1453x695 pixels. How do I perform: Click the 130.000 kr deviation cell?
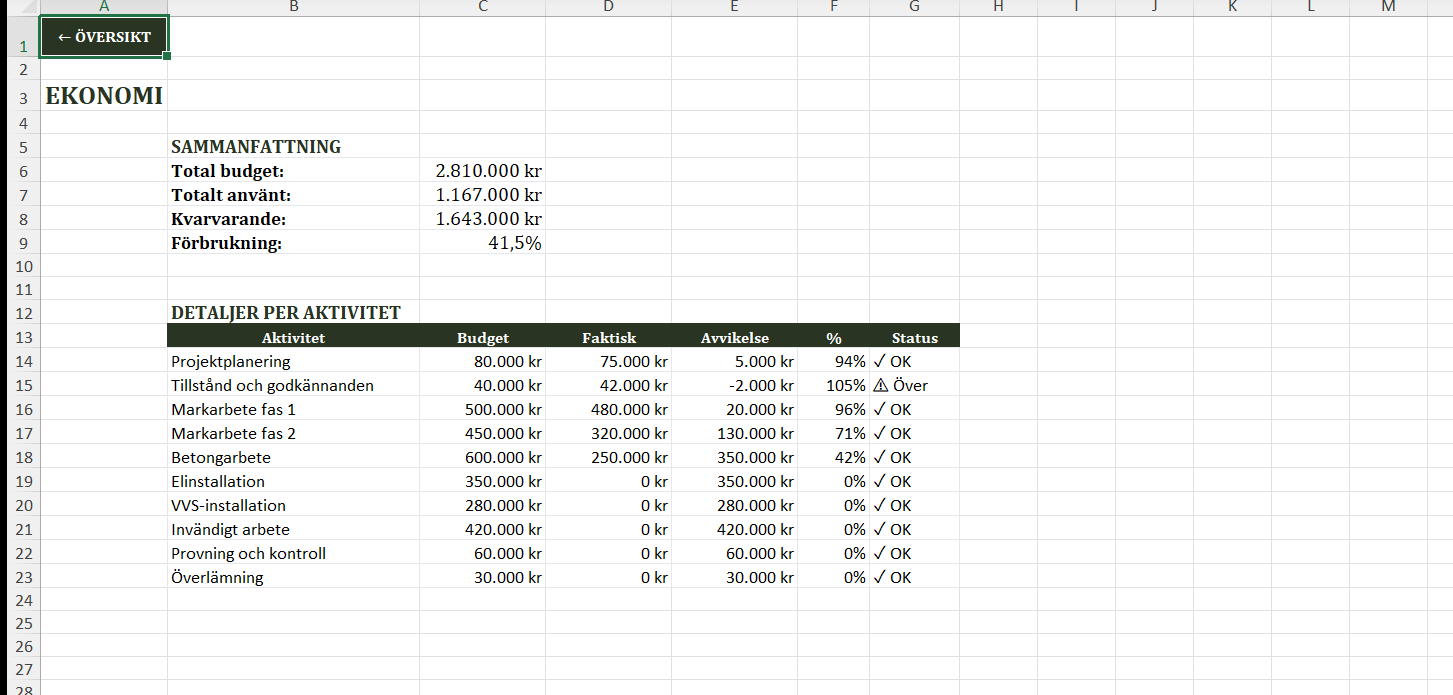click(x=735, y=433)
